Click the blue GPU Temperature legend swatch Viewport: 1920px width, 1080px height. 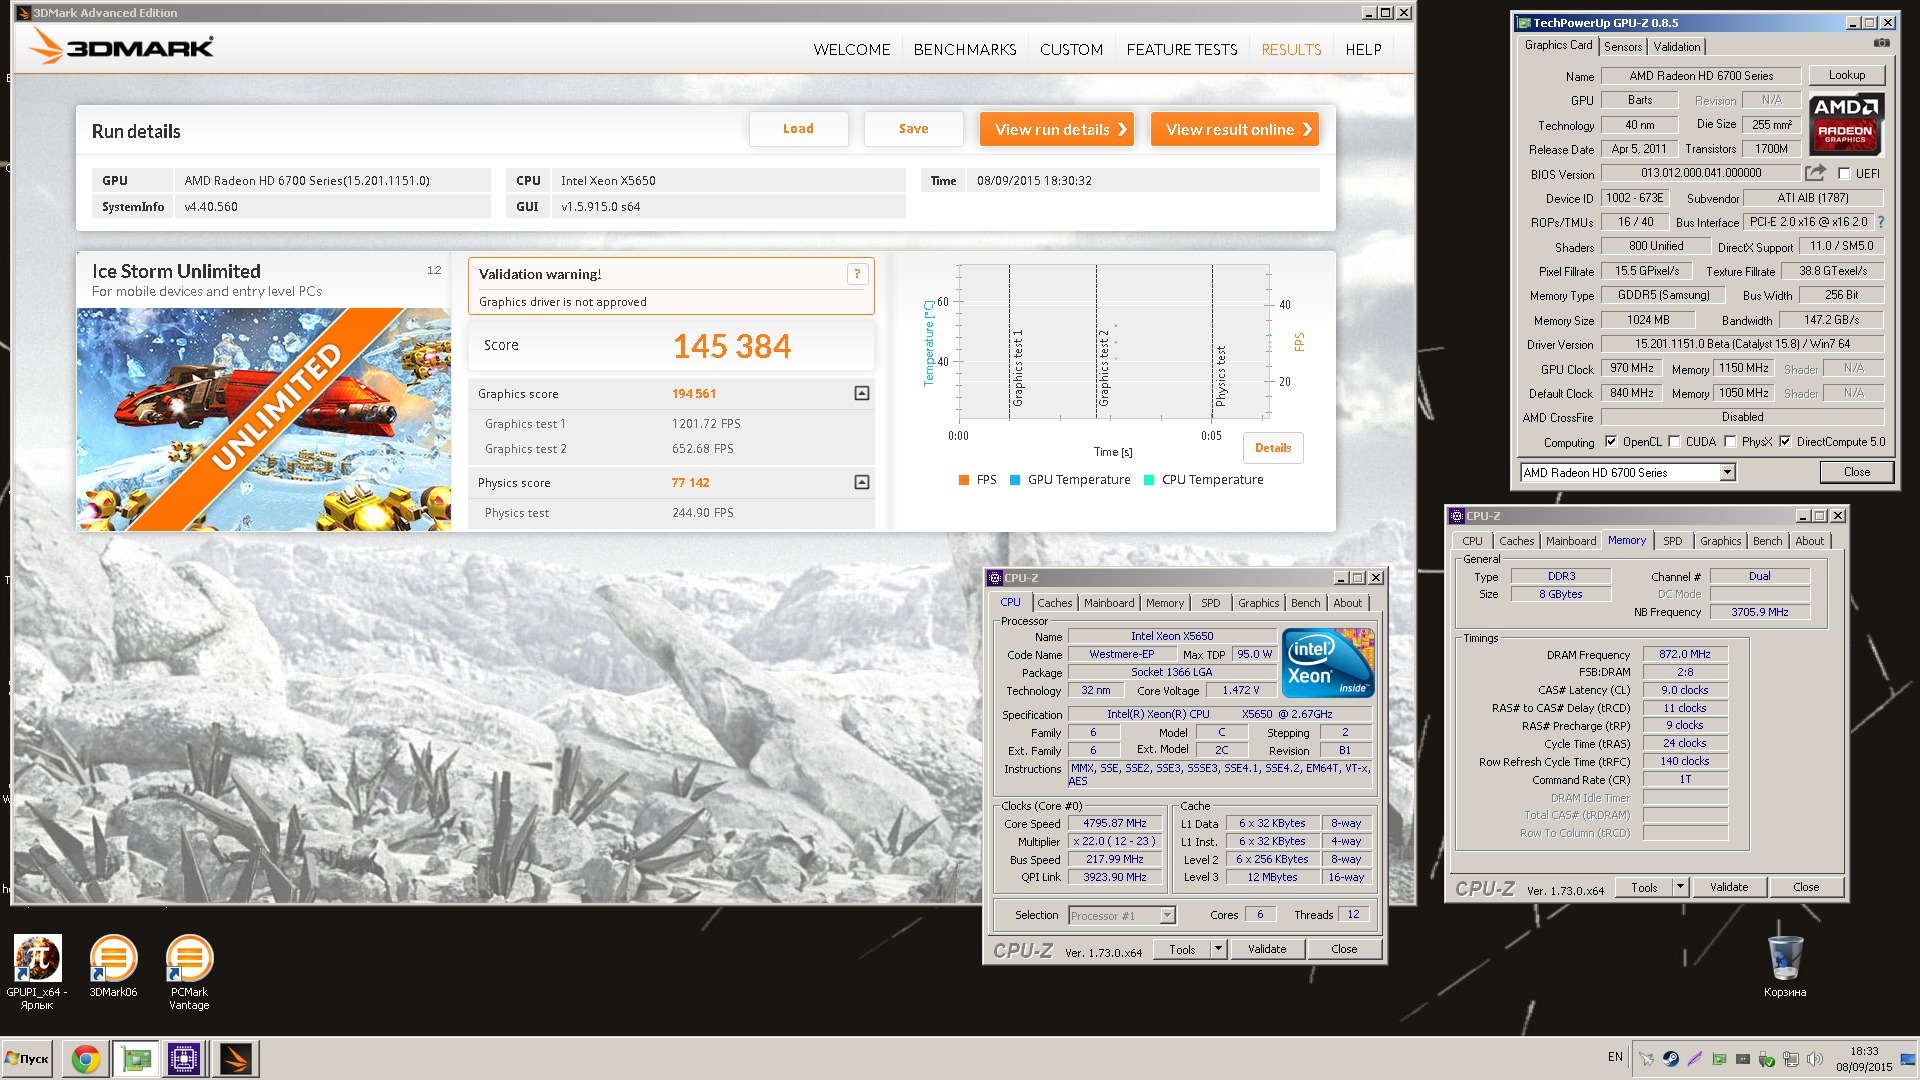tap(1015, 480)
